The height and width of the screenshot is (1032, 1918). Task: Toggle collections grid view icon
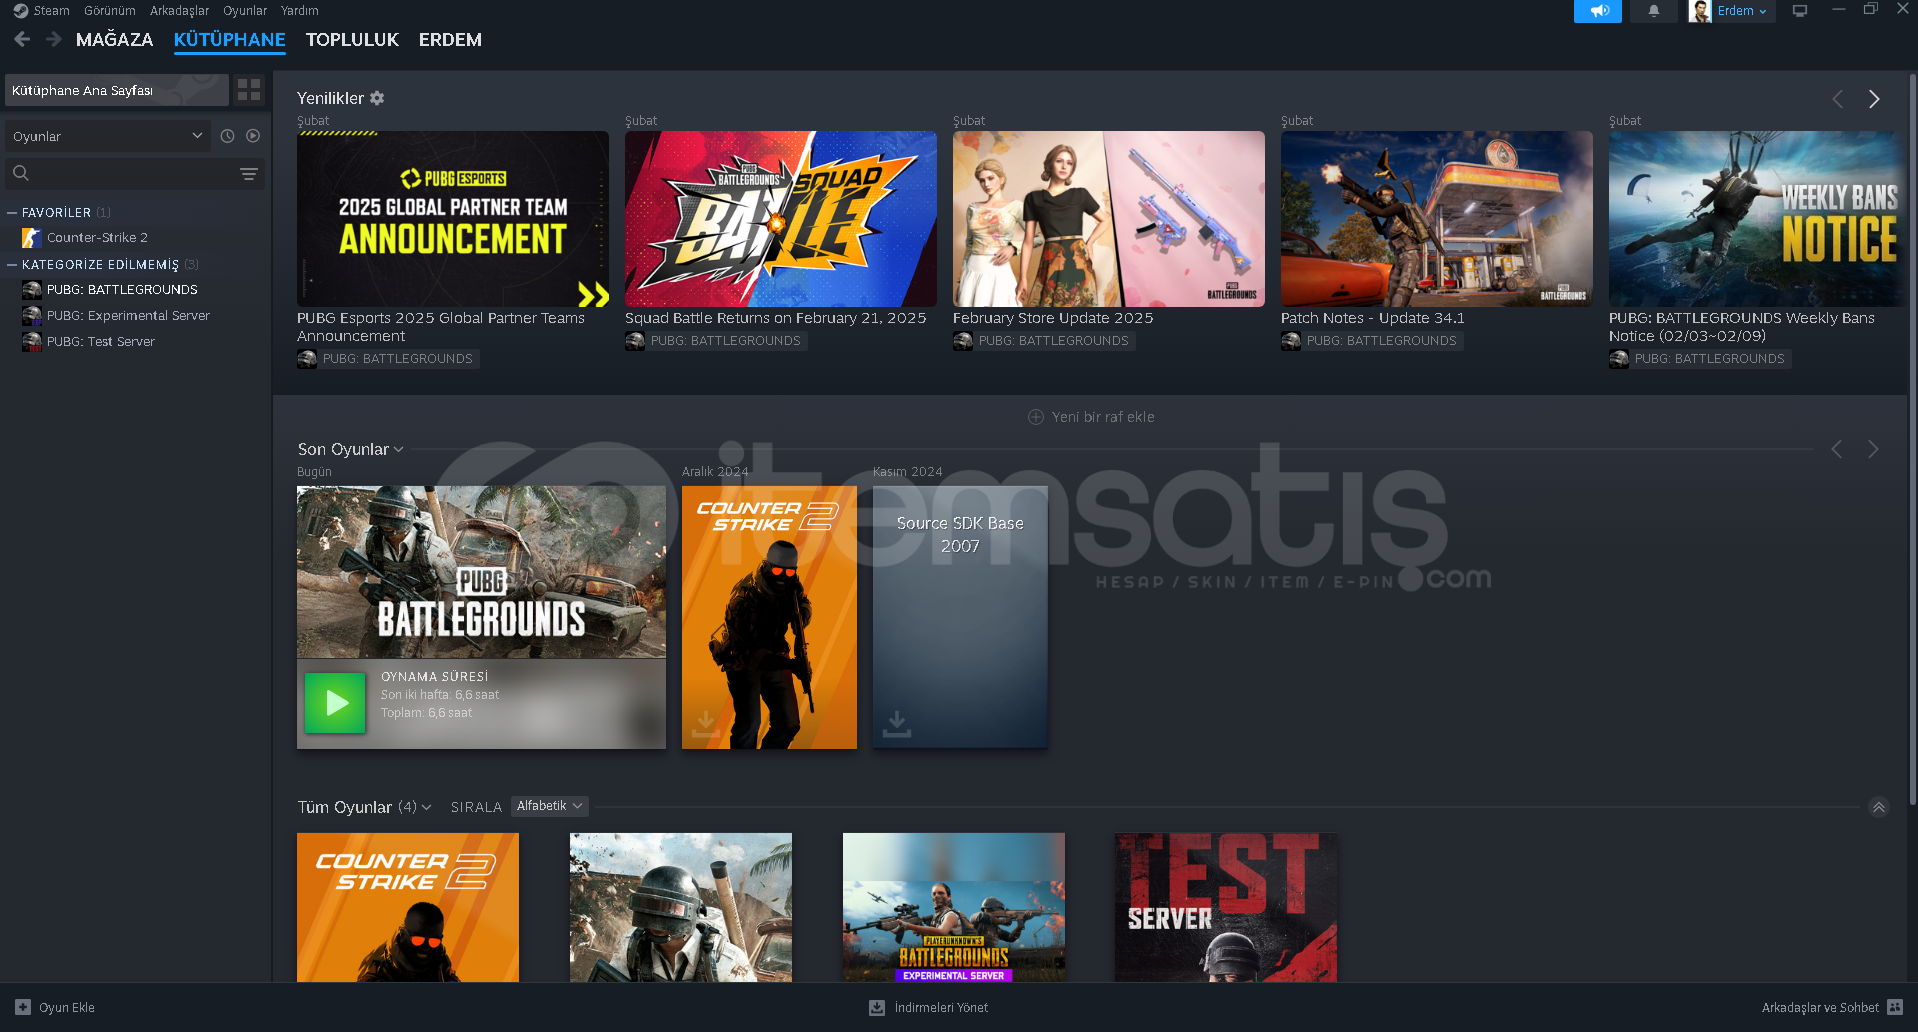249,90
